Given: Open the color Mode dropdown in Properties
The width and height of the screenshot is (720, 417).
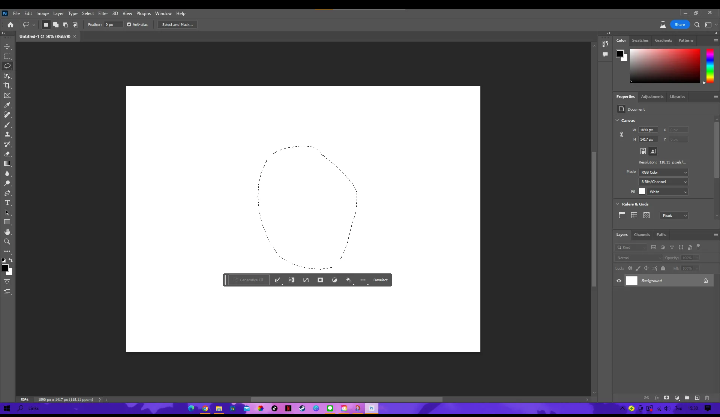Looking at the screenshot, I should click(x=664, y=172).
